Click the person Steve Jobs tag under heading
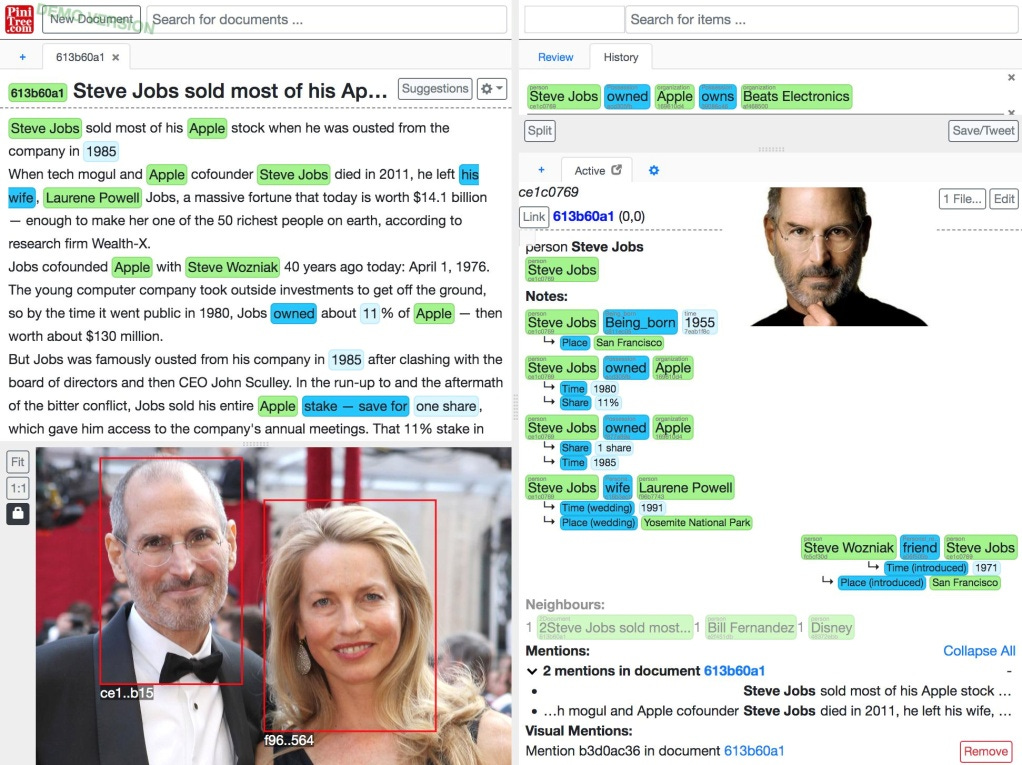 [562, 270]
